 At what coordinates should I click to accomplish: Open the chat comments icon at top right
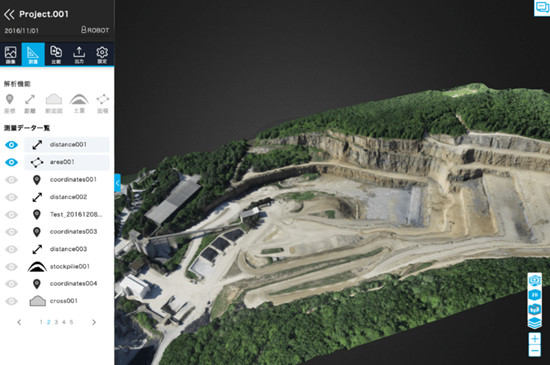[542, 8]
